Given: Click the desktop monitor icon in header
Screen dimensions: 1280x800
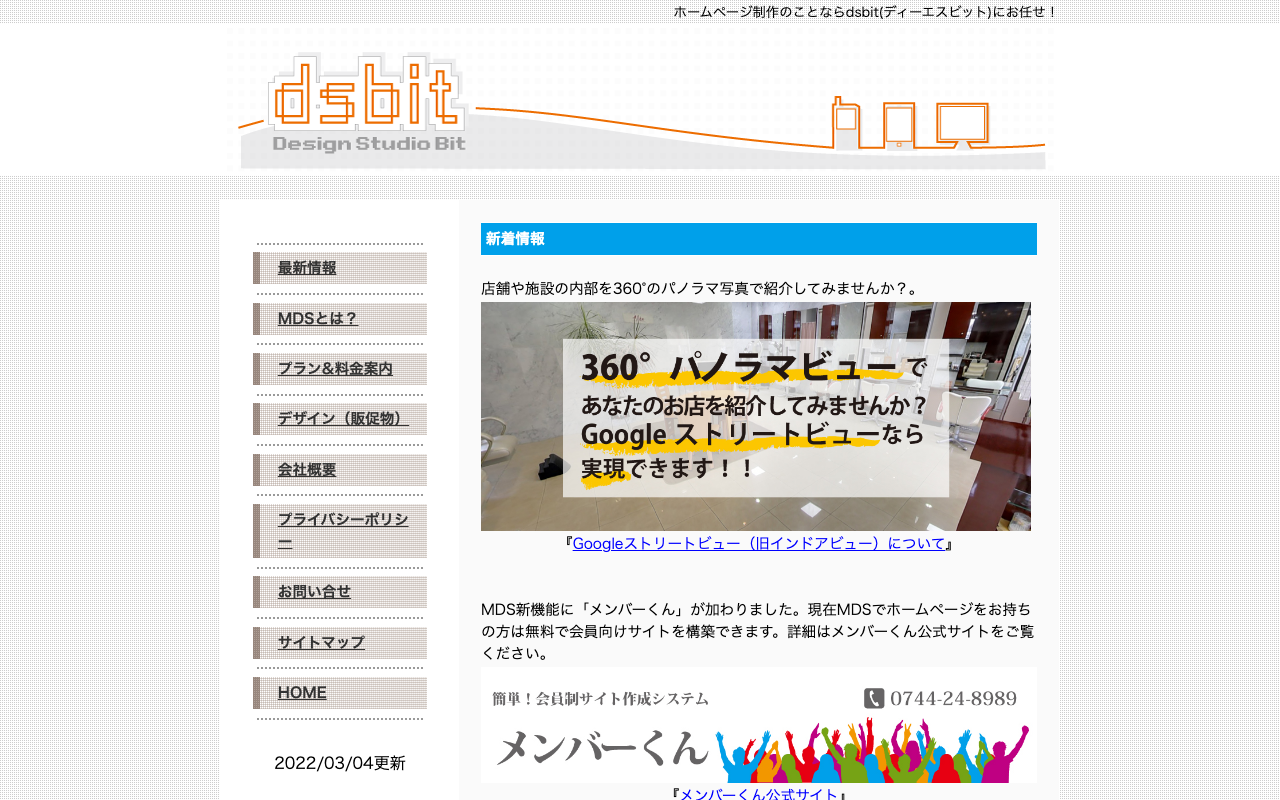Looking at the screenshot, I should point(962,124).
